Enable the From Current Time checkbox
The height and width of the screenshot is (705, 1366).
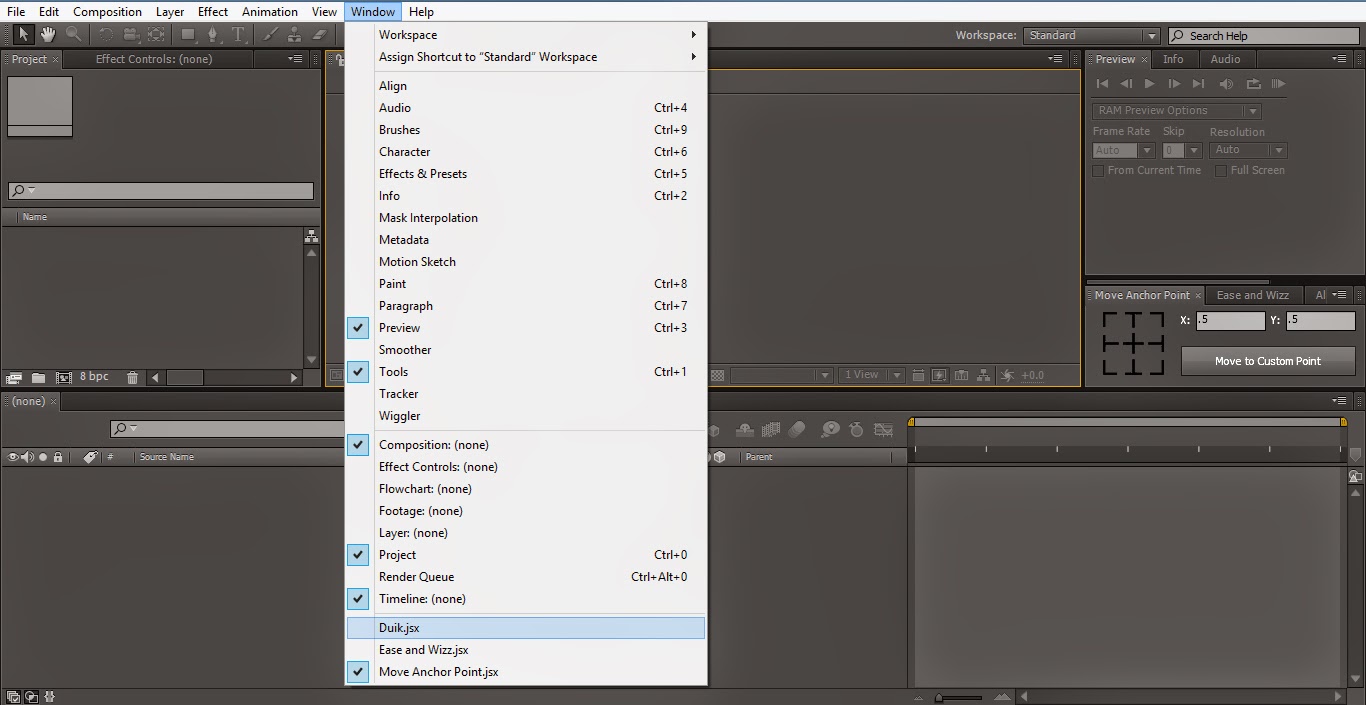tap(1097, 170)
